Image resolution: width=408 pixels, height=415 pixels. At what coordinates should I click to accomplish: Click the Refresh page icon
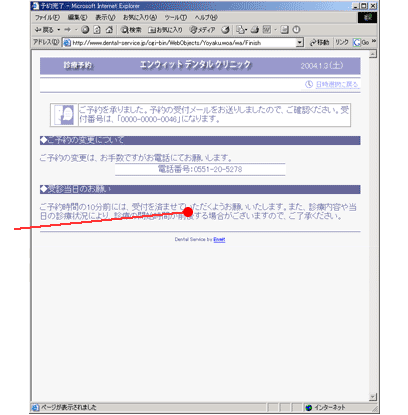pos(97,30)
